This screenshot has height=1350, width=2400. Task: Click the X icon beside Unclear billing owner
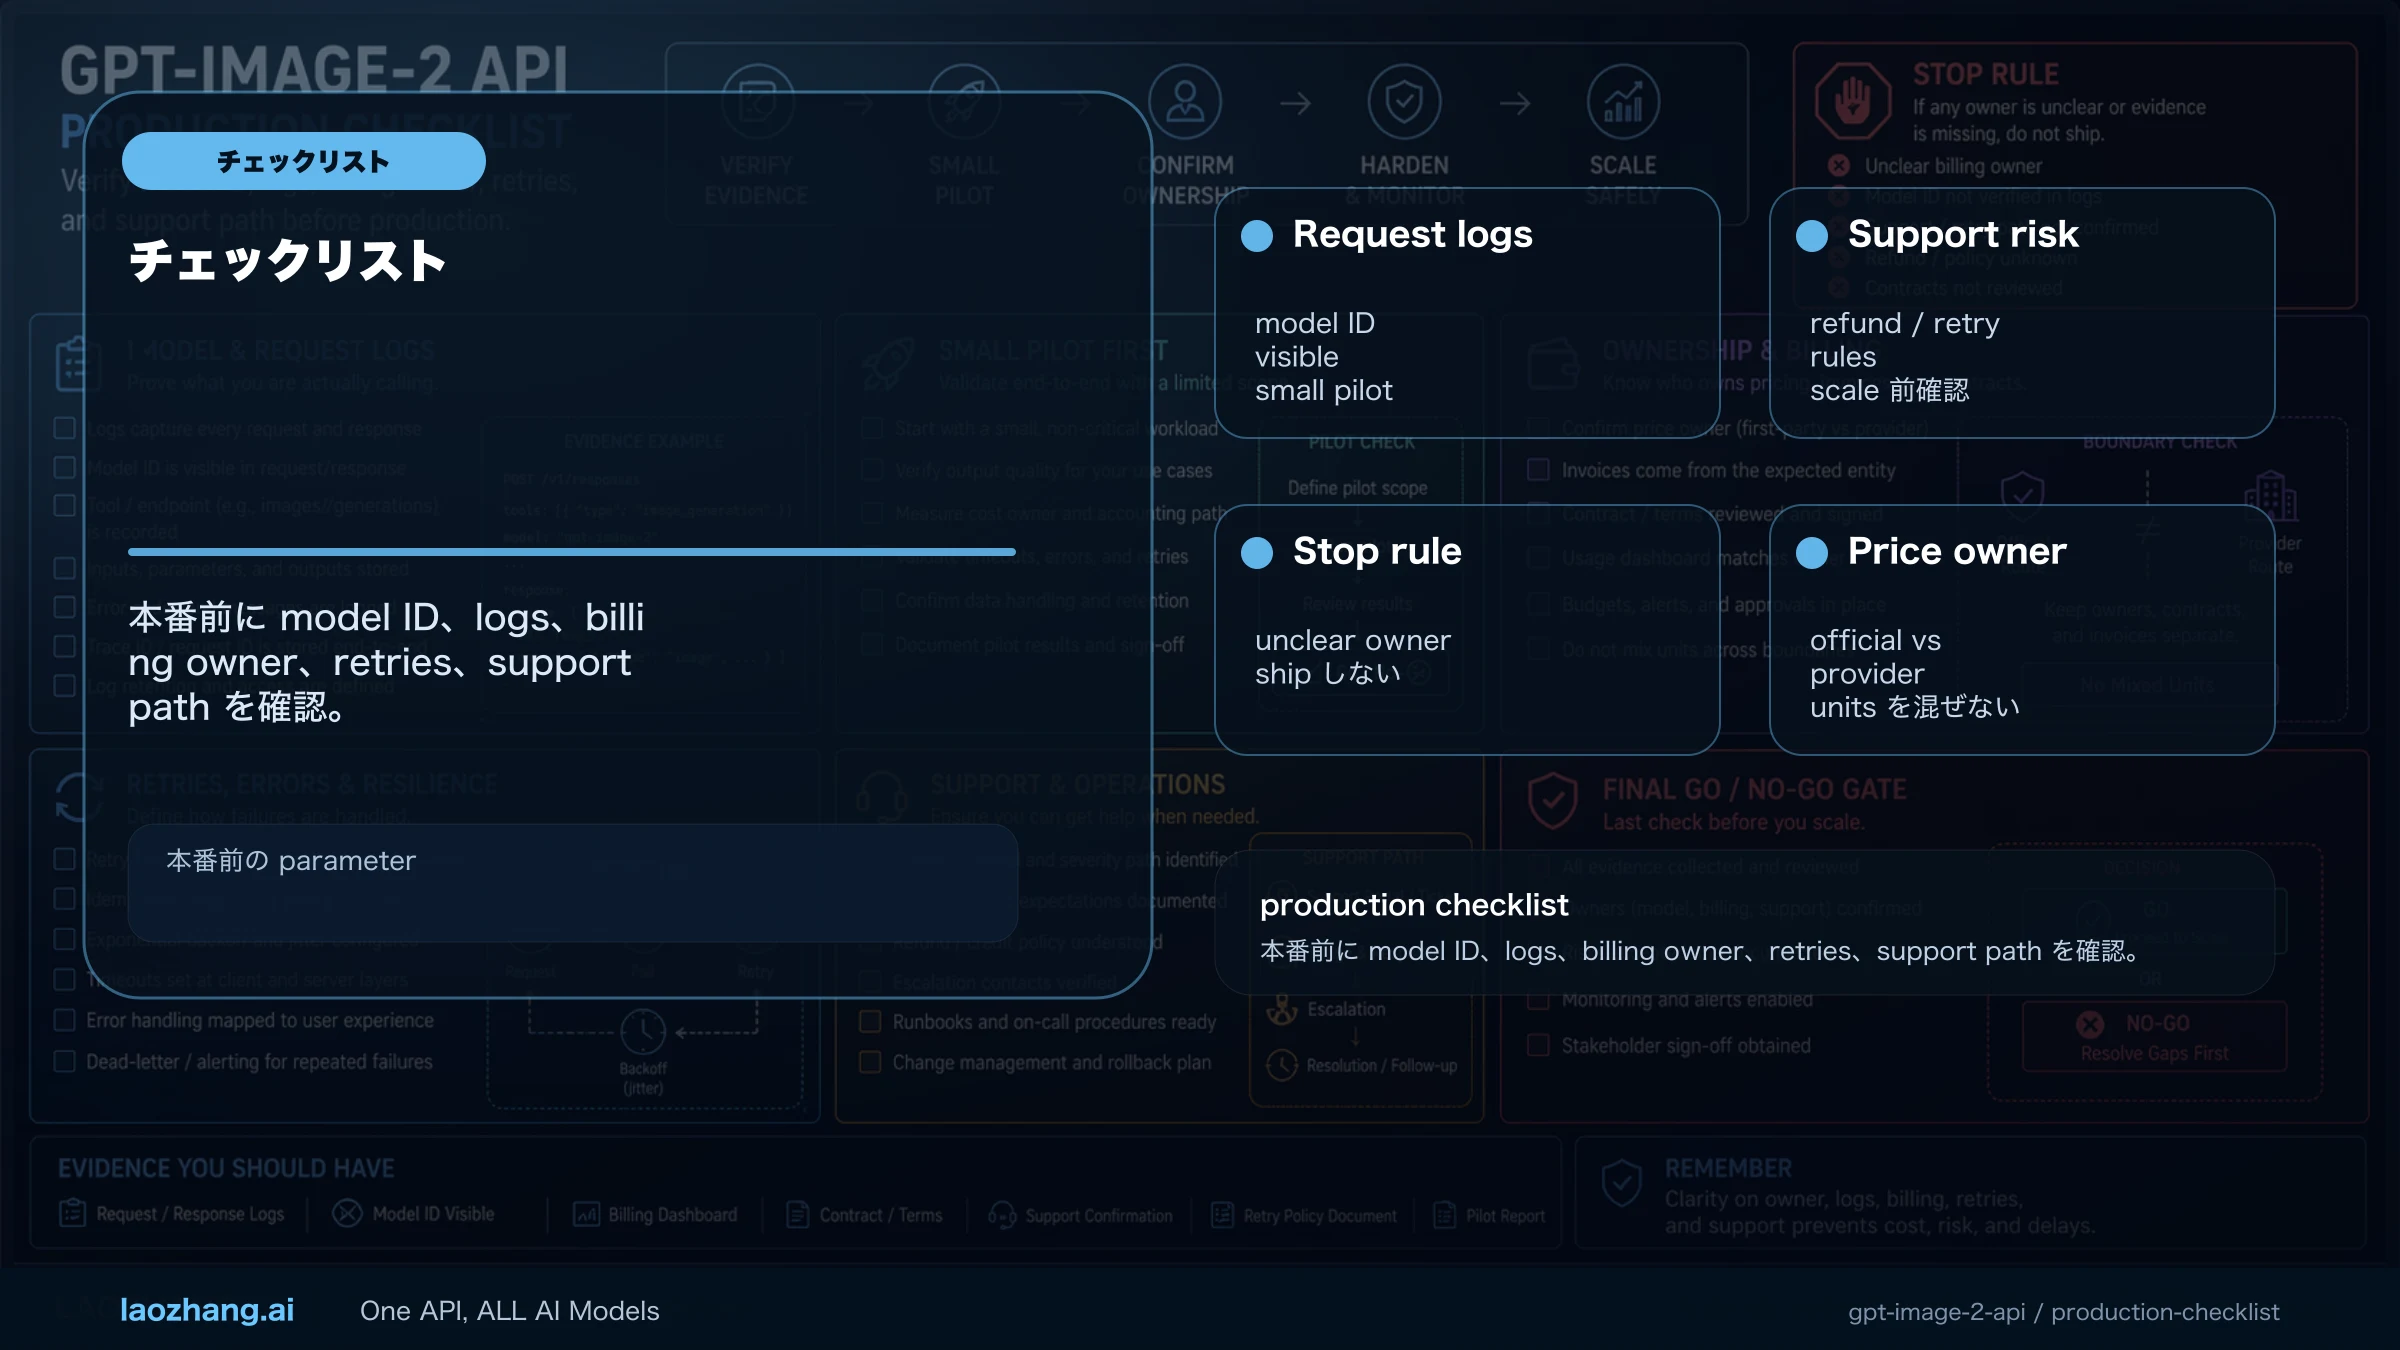[1838, 166]
